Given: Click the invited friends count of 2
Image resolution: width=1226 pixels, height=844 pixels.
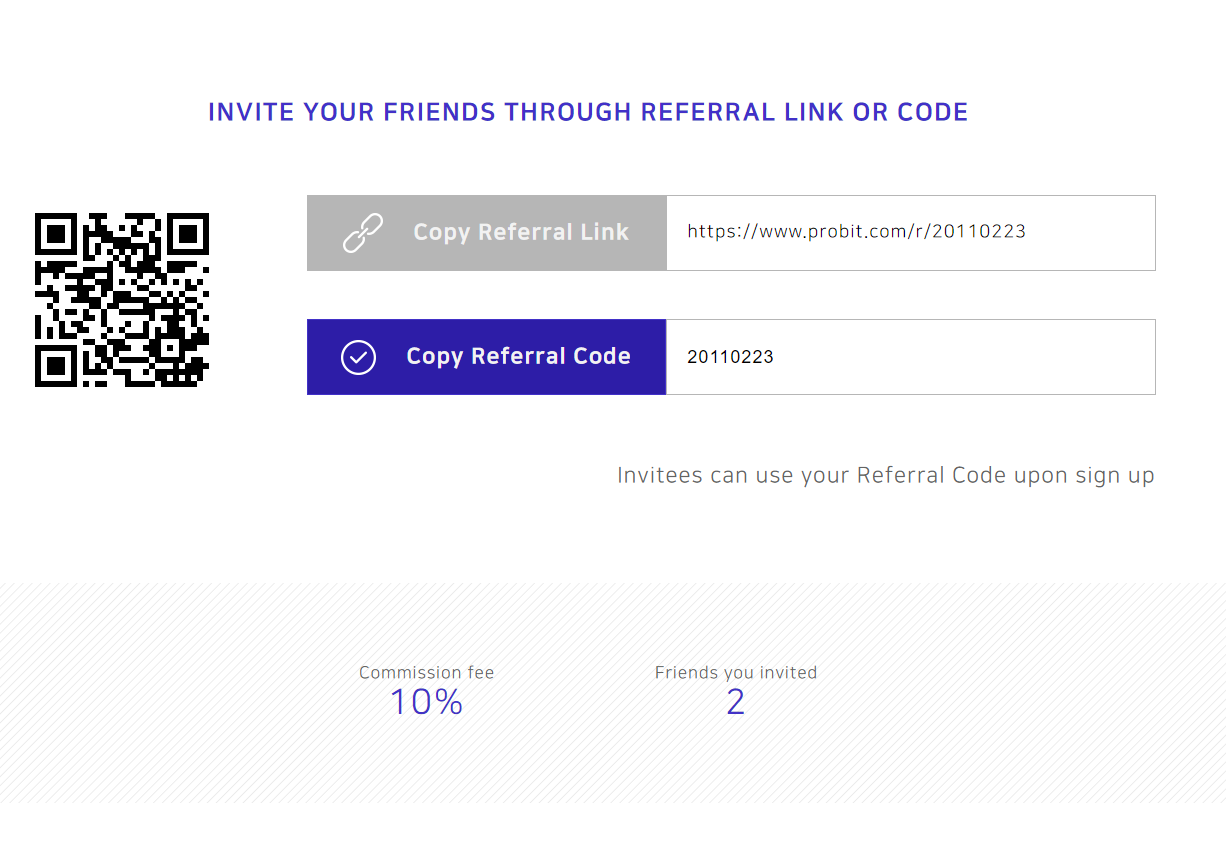Looking at the screenshot, I should pyautogui.click(x=736, y=702).
